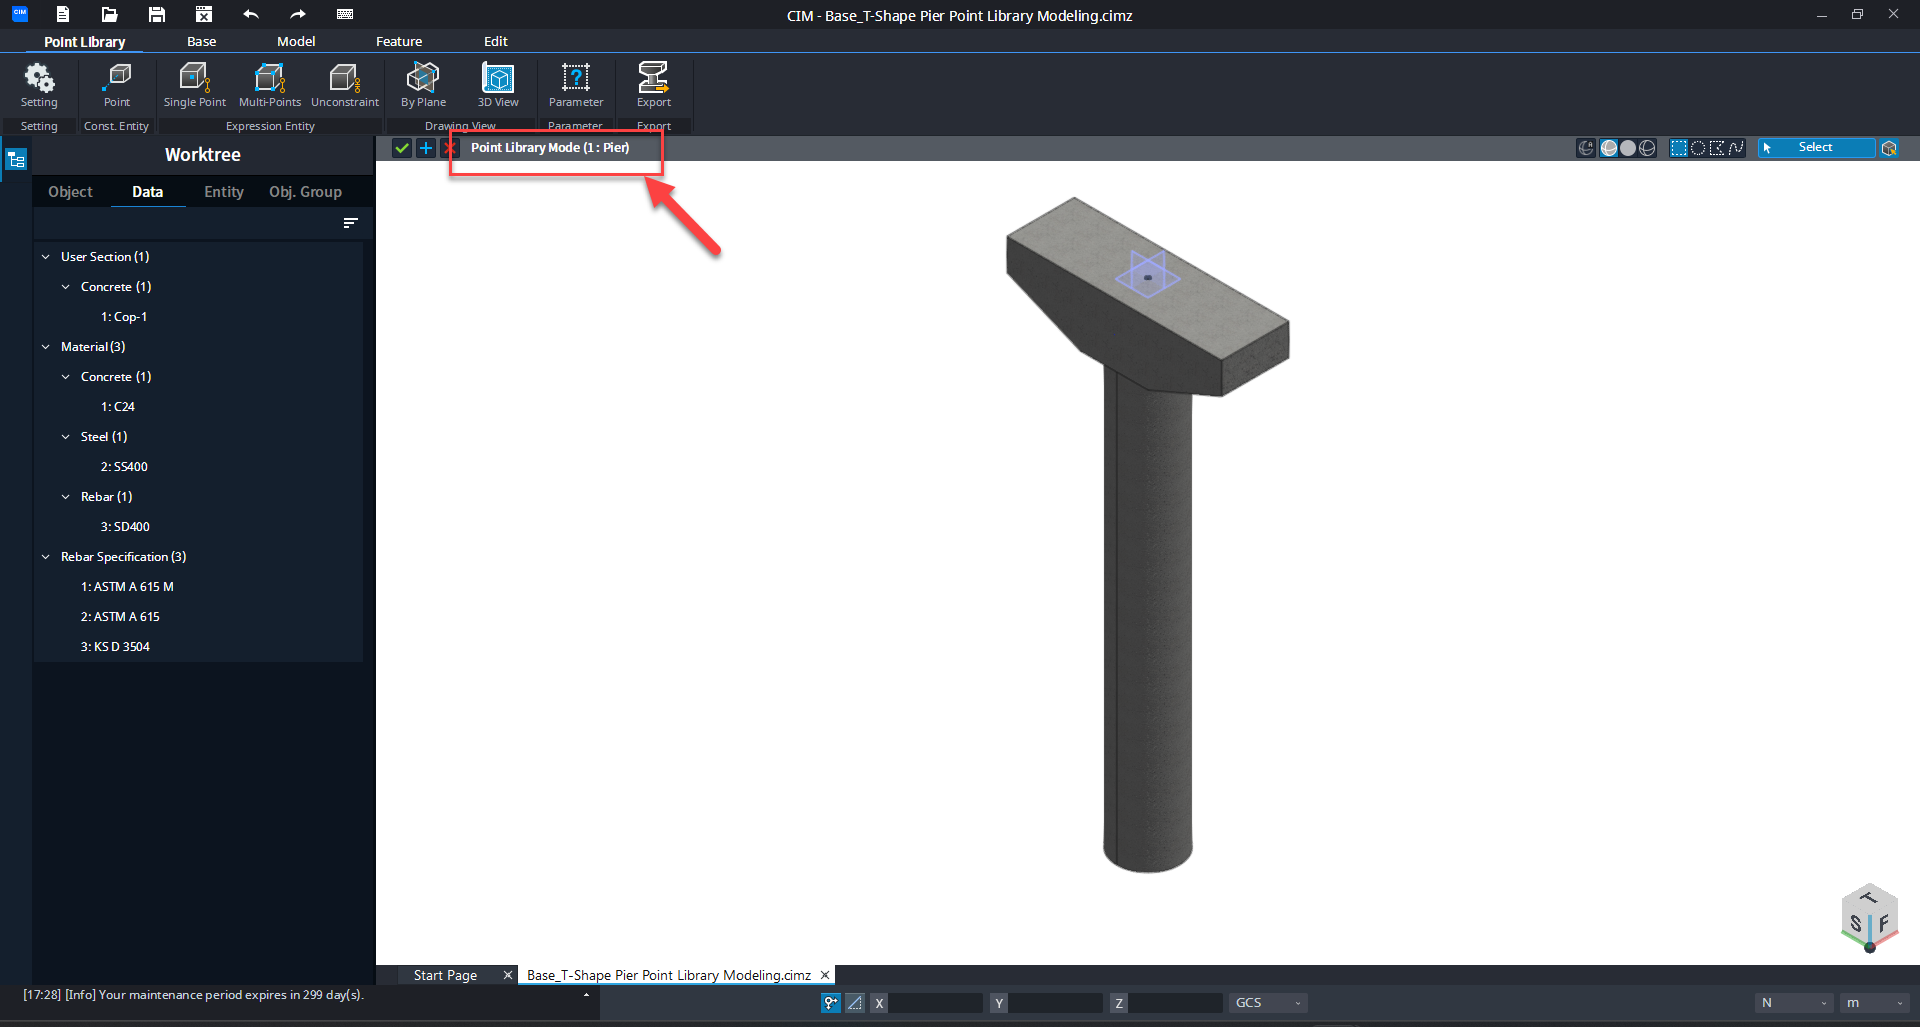Screen dimensions: 1920x1027
Task: Select the Point construction entity tool
Action: pos(117,85)
